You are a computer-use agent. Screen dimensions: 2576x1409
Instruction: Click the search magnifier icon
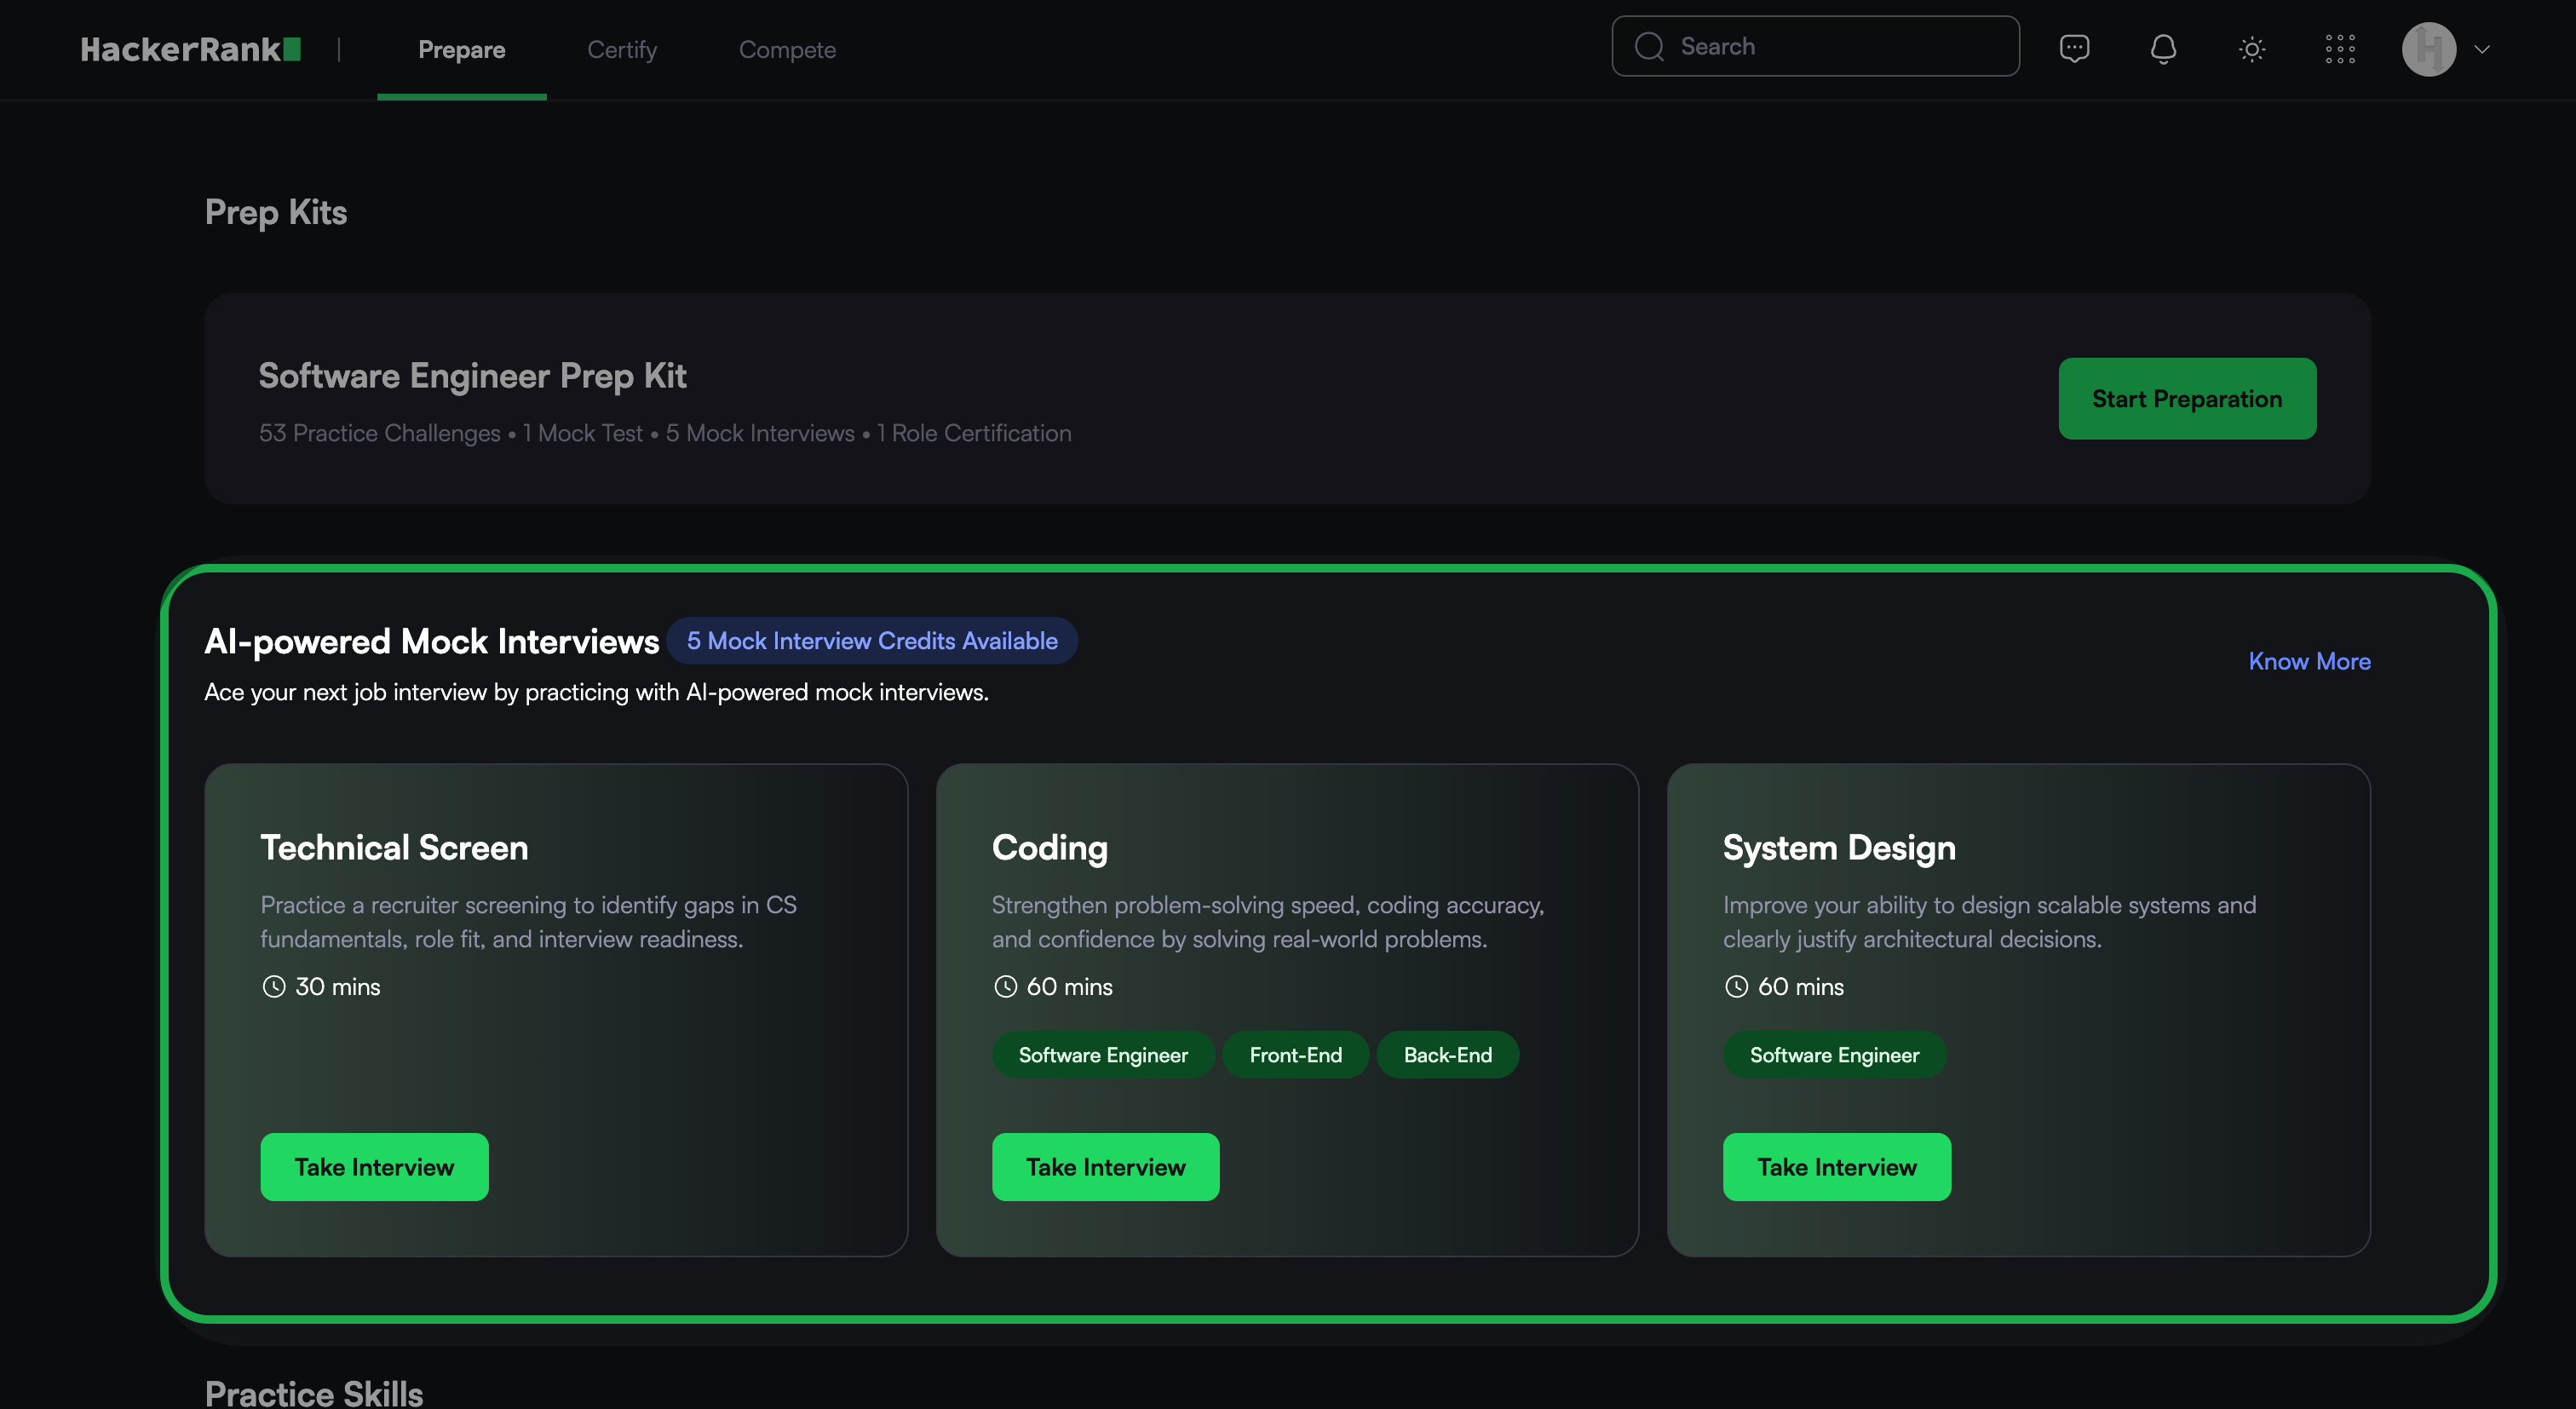1649,46
